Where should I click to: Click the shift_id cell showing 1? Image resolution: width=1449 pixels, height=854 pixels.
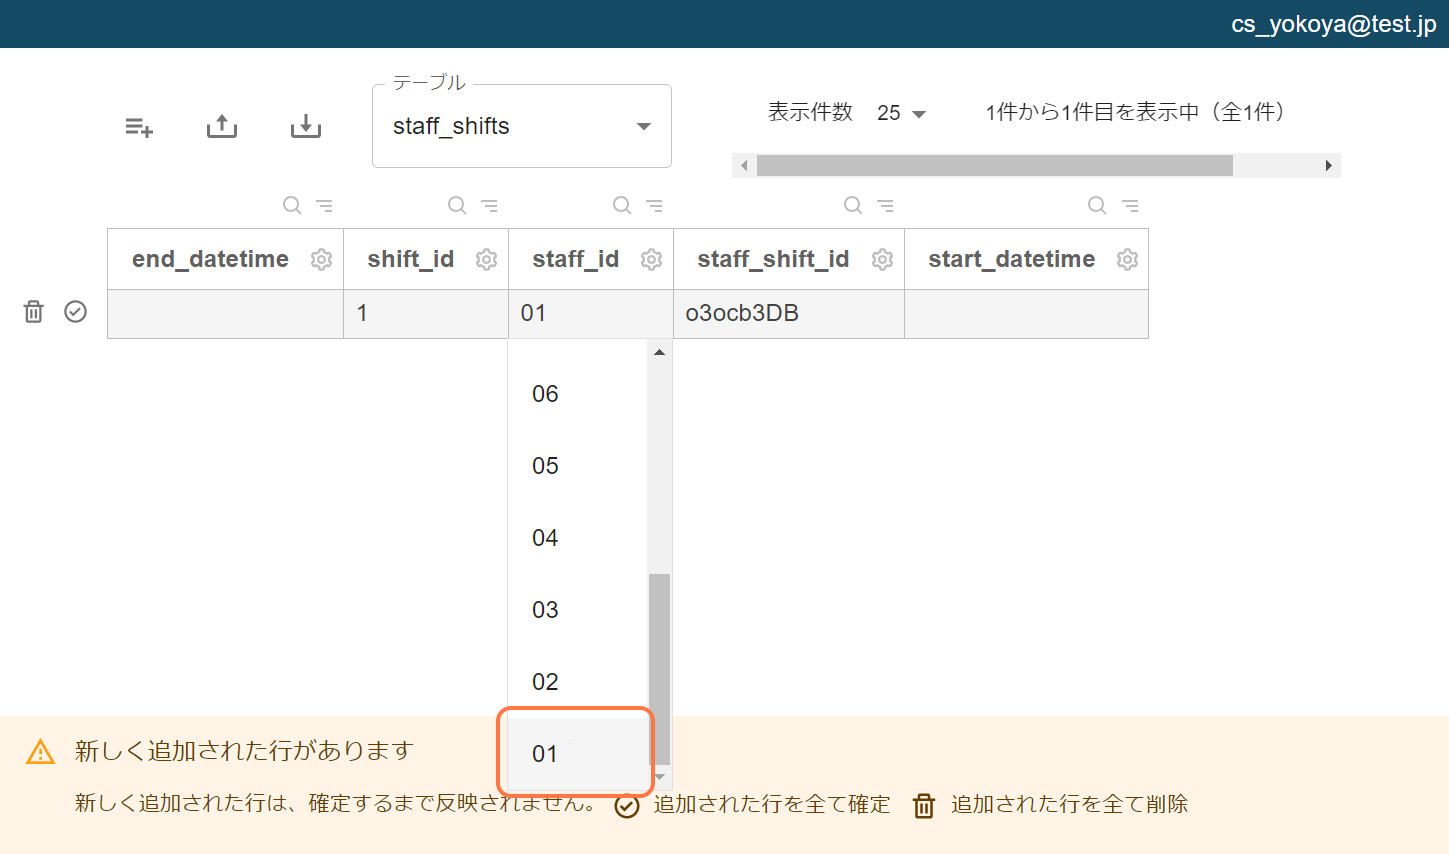426,314
